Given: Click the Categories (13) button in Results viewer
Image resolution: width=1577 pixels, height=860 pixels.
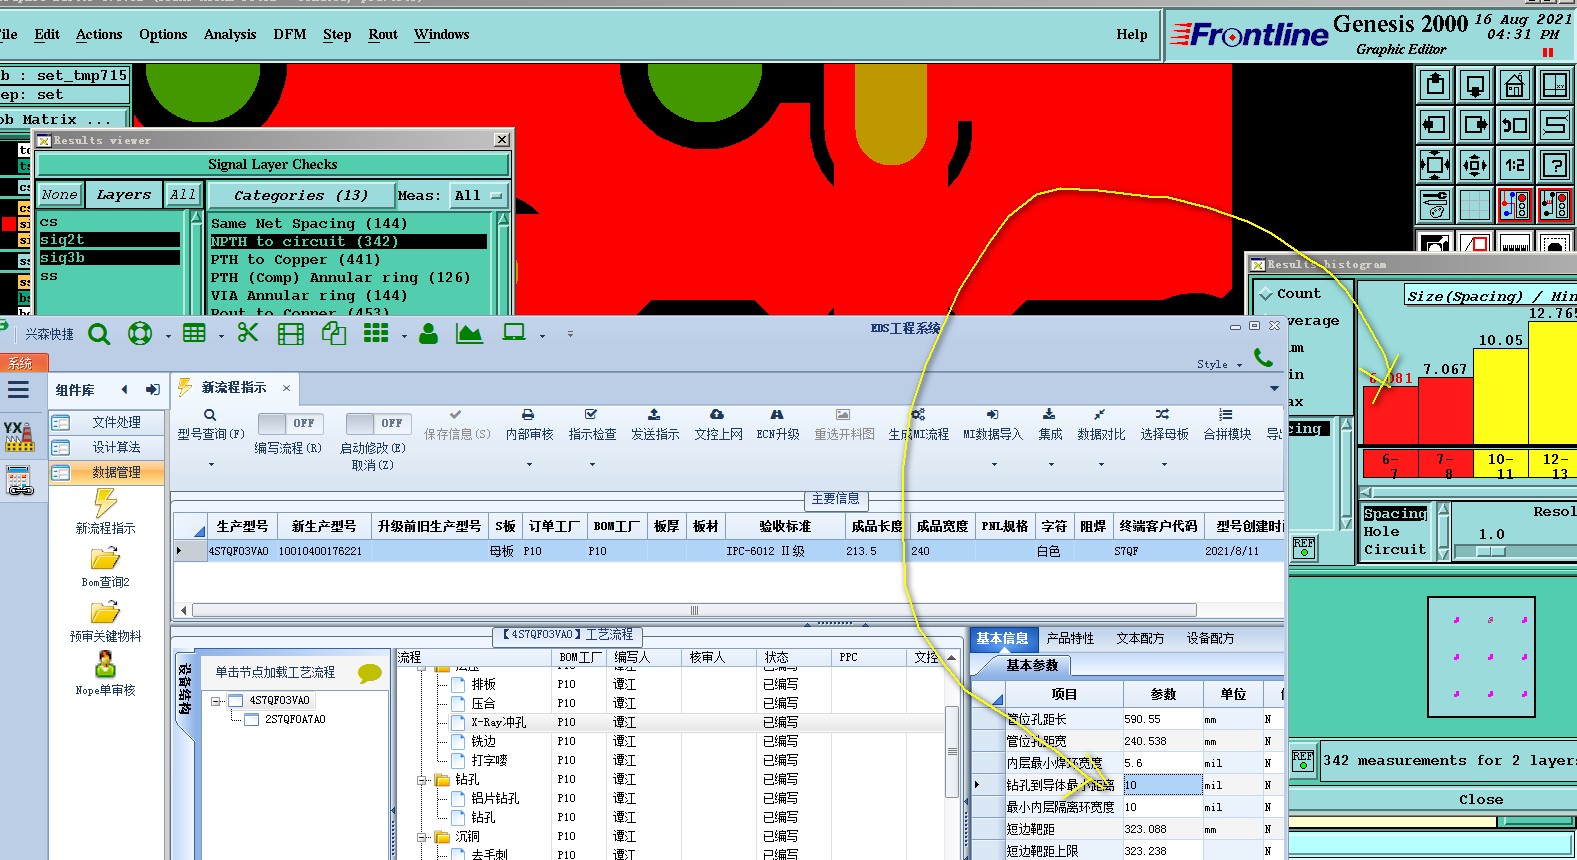Looking at the screenshot, I should [x=301, y=195].
